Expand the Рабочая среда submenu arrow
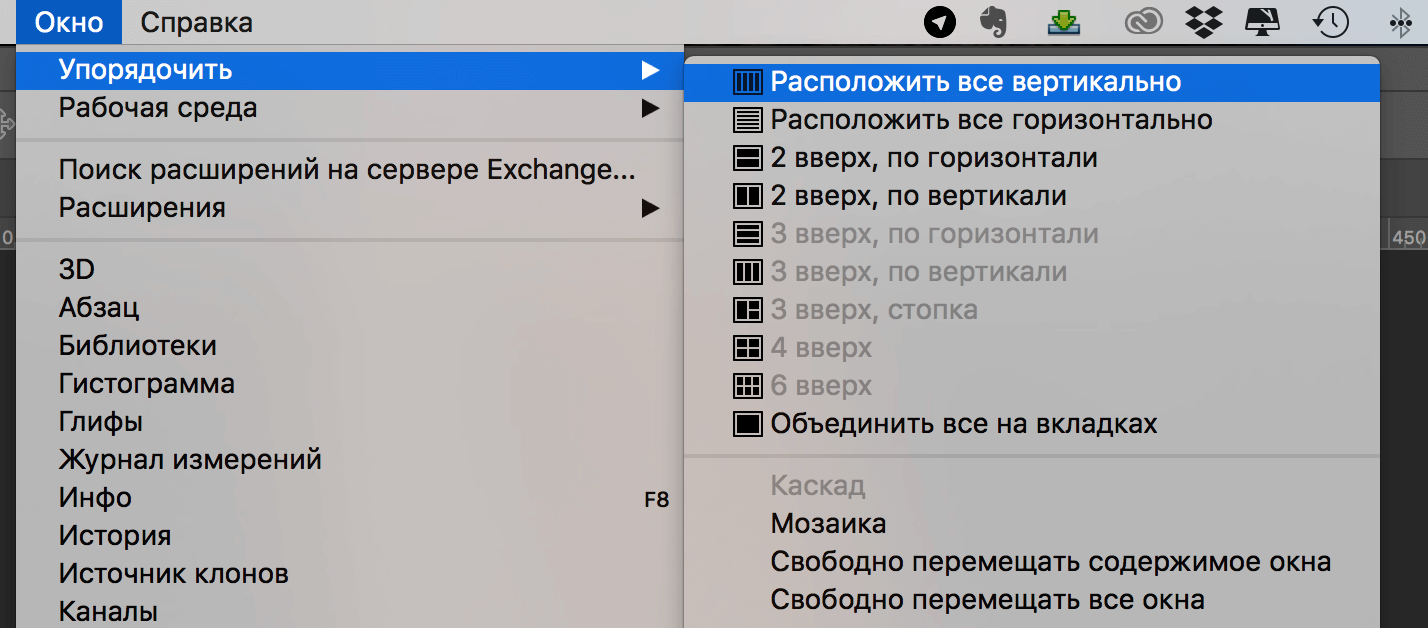 [650, 108]
